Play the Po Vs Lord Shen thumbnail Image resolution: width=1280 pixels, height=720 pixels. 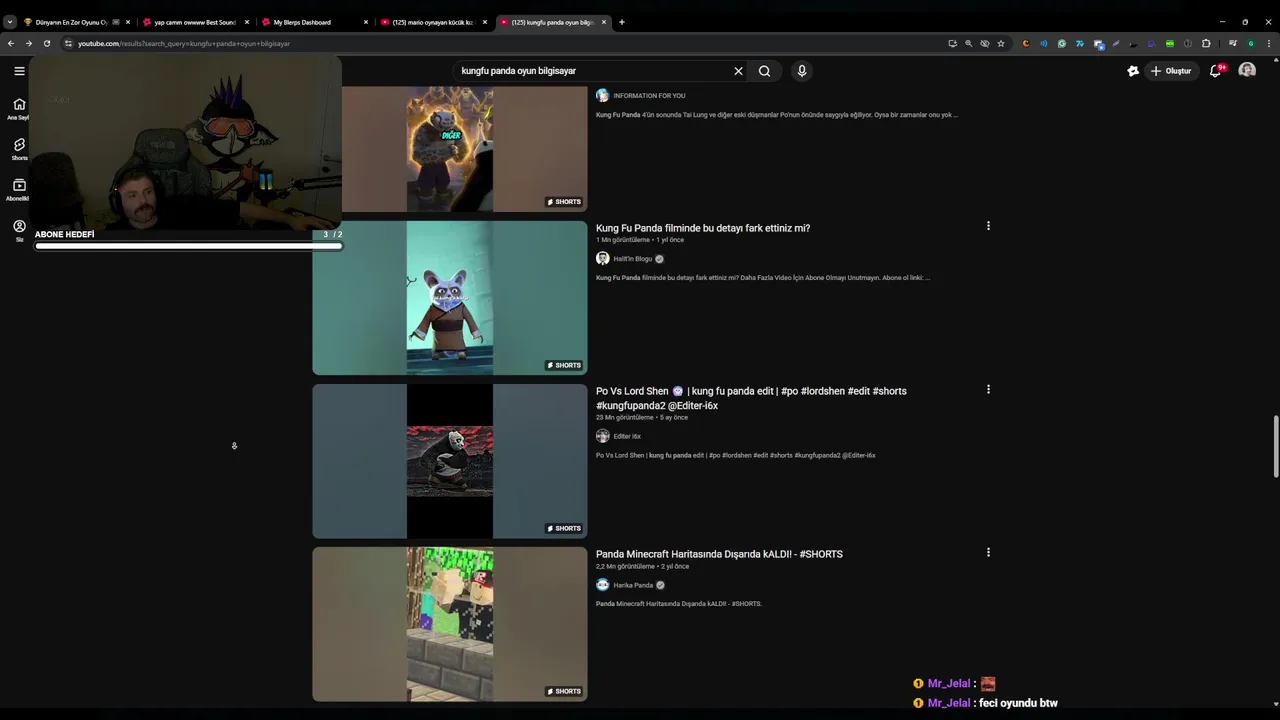click(450, 461)
